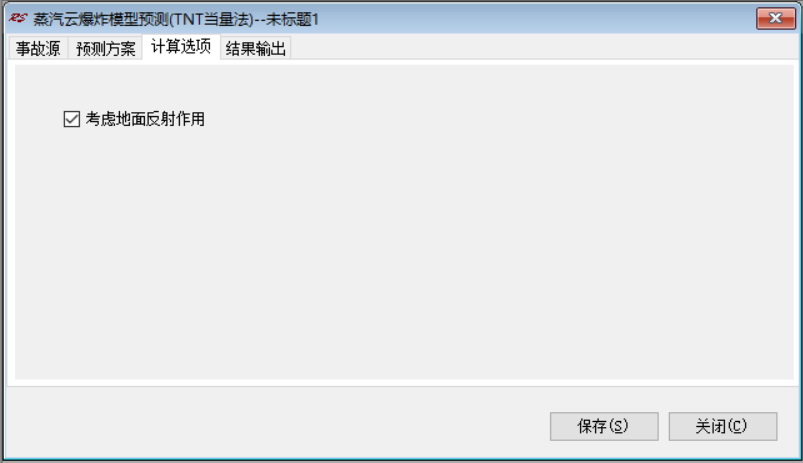
Task: Click the 考虑地面反射作用 label text
Action: click(145, 119)
